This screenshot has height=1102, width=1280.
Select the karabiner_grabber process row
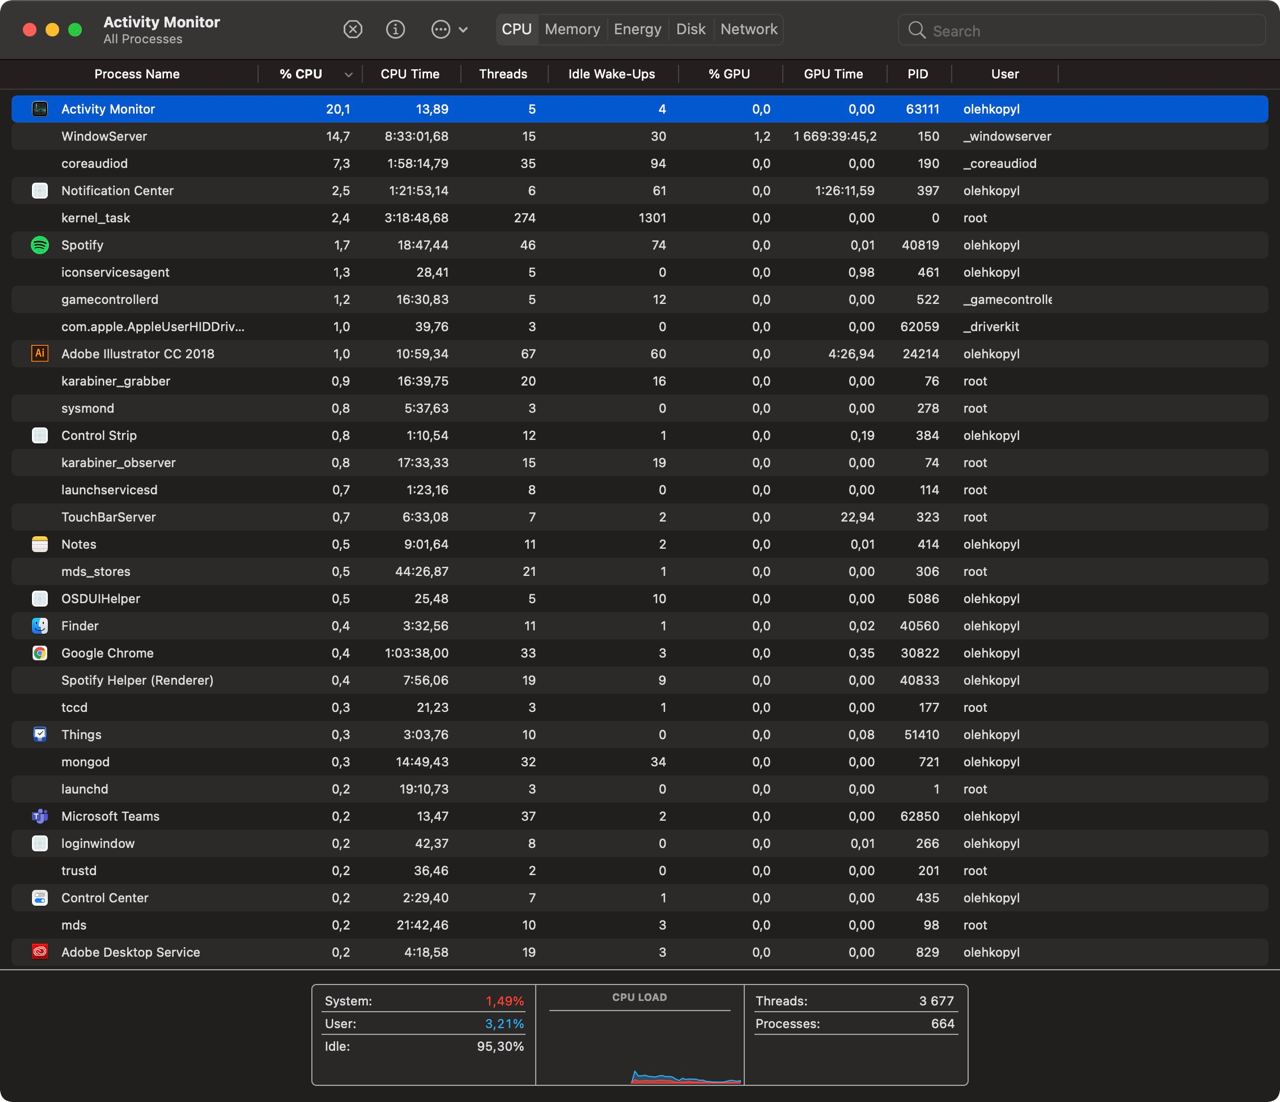pos(640,381)
